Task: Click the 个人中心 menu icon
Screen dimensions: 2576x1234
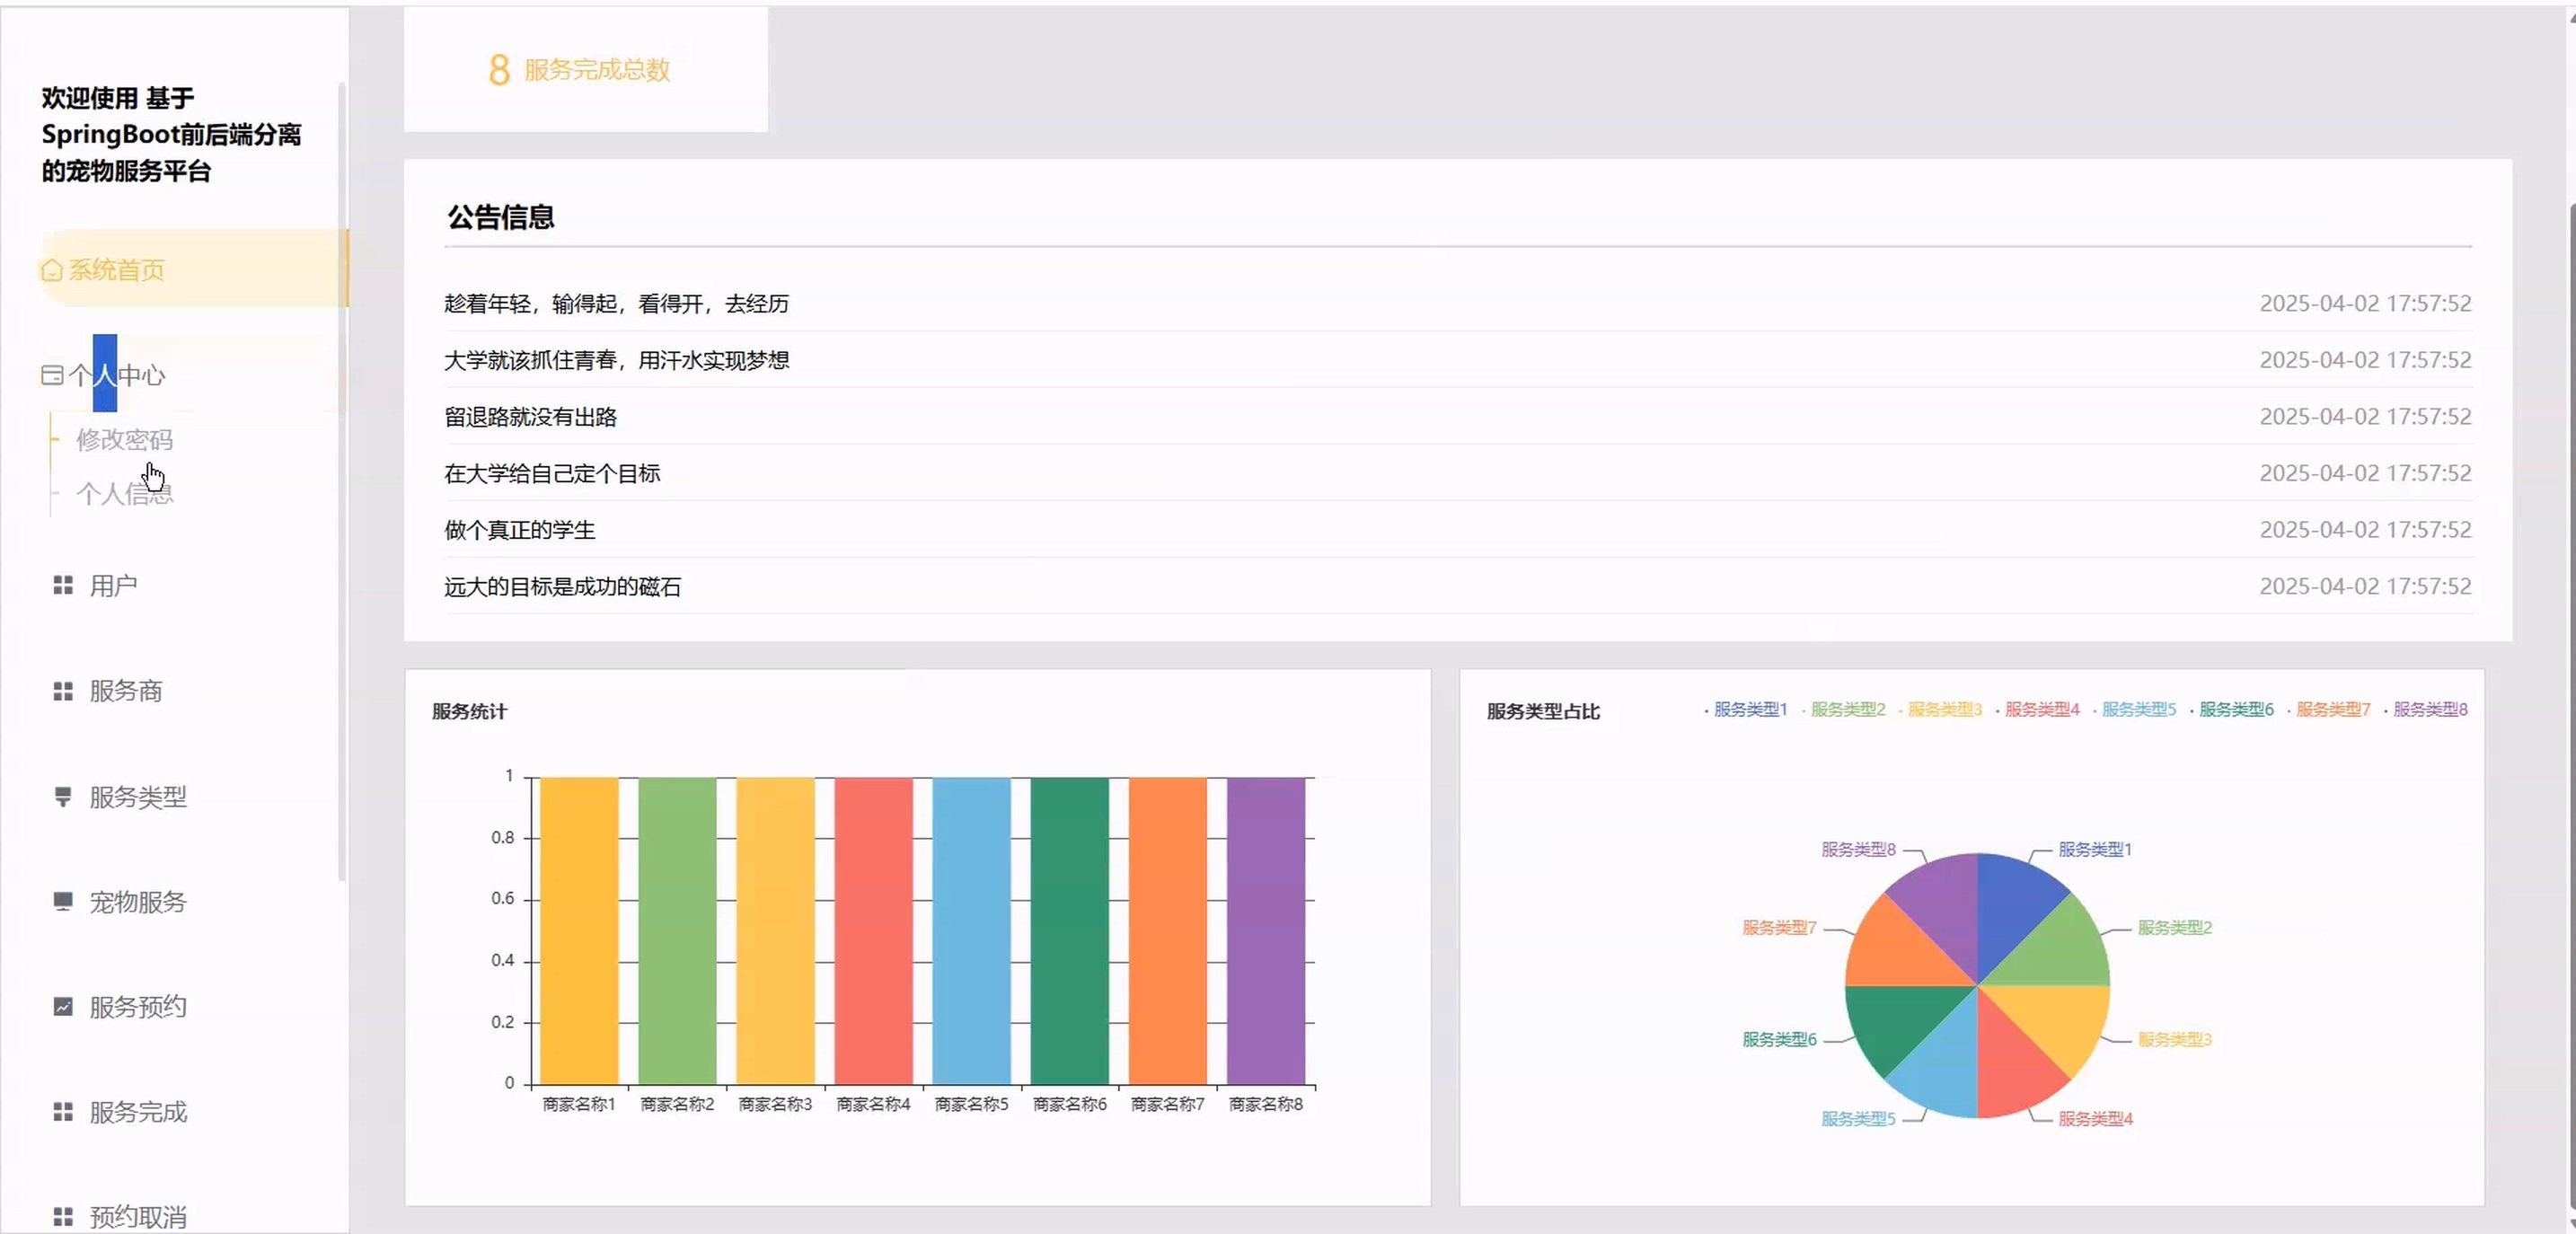Action: coord(52,375)
